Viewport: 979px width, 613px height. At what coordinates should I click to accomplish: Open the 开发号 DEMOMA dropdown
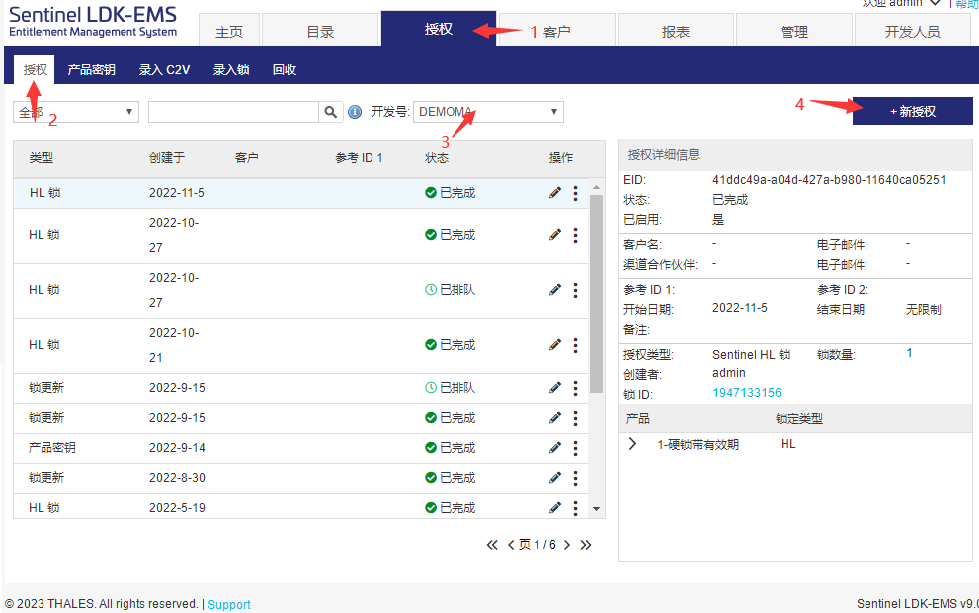click(x=488, y=112)
